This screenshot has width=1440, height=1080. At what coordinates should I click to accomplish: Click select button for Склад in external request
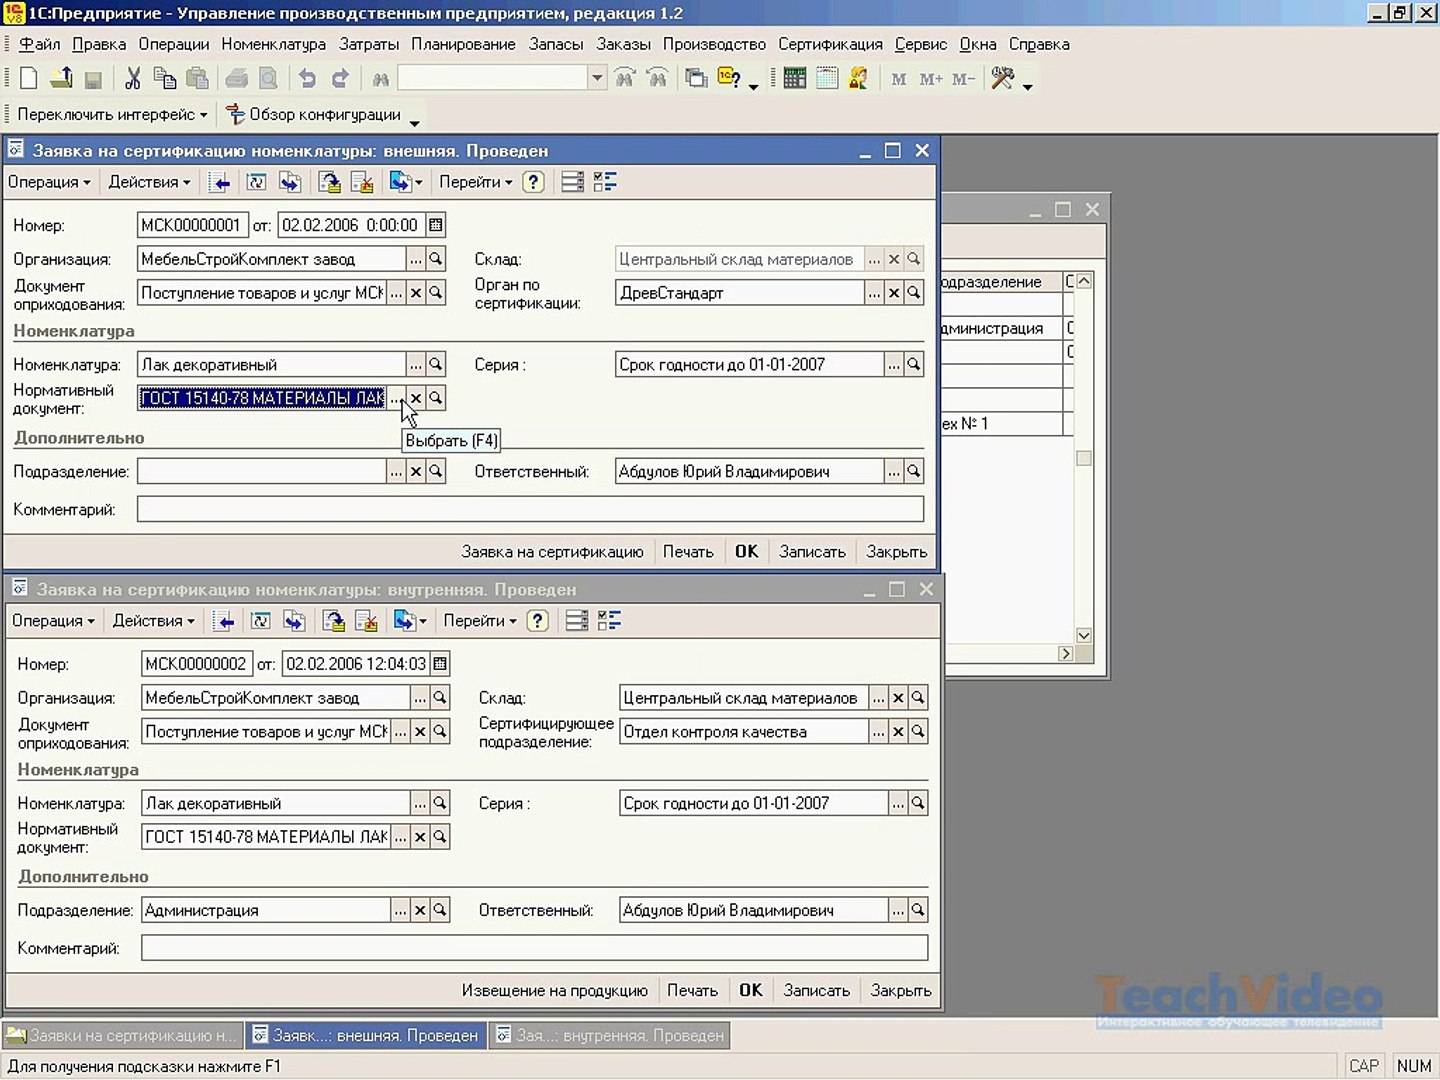874,259
